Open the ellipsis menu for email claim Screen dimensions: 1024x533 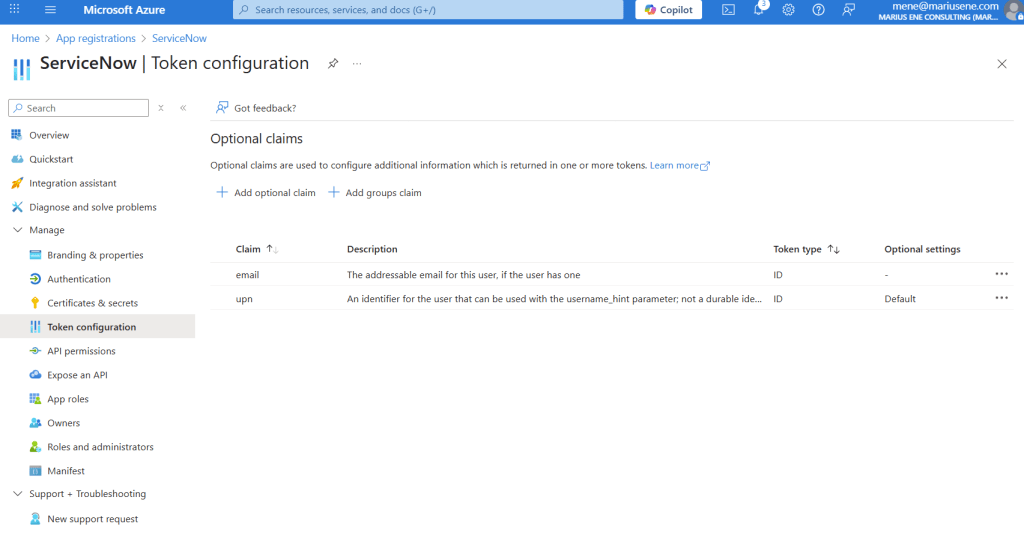pos(1001,273)
